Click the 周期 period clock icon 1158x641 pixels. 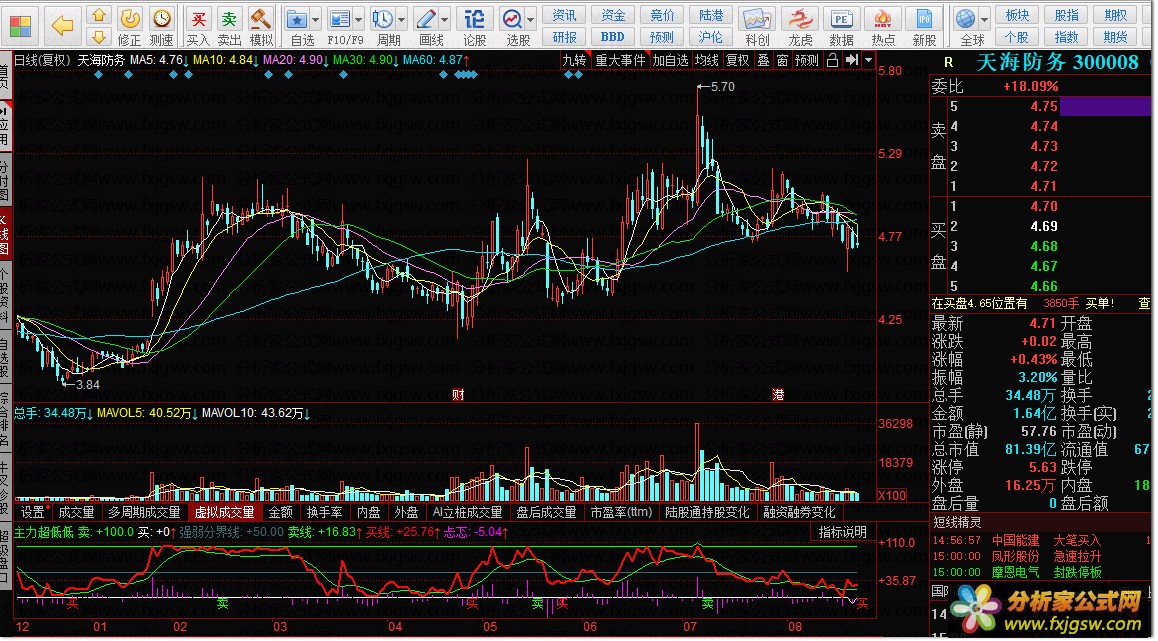click(x=383, y=19)
